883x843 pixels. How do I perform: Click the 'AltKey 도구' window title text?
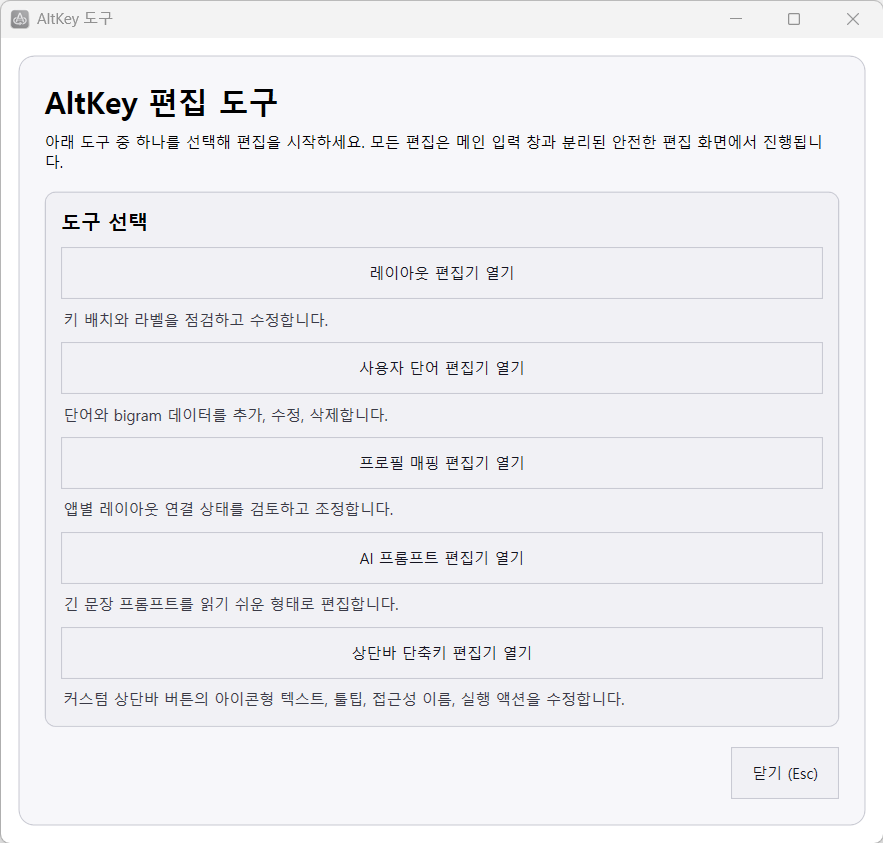tap(75, 19)
